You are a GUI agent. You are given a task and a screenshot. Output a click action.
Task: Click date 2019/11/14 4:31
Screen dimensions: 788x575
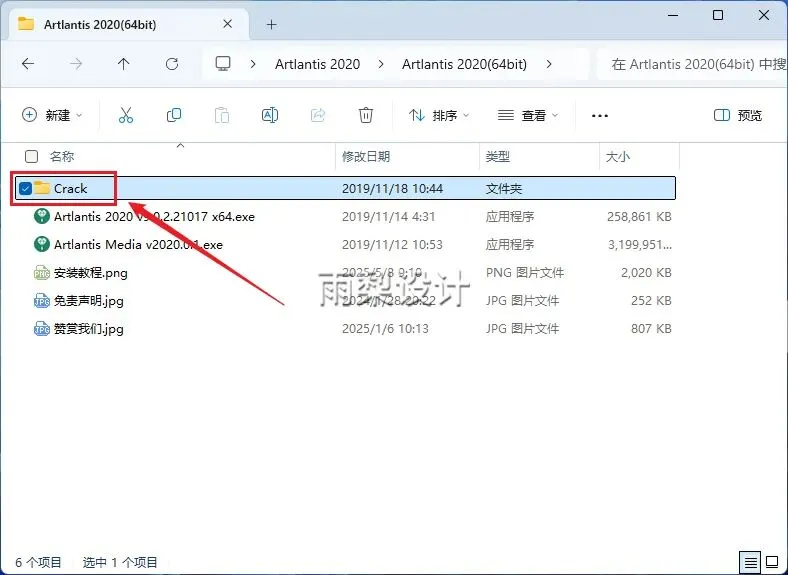pos(388,217)
